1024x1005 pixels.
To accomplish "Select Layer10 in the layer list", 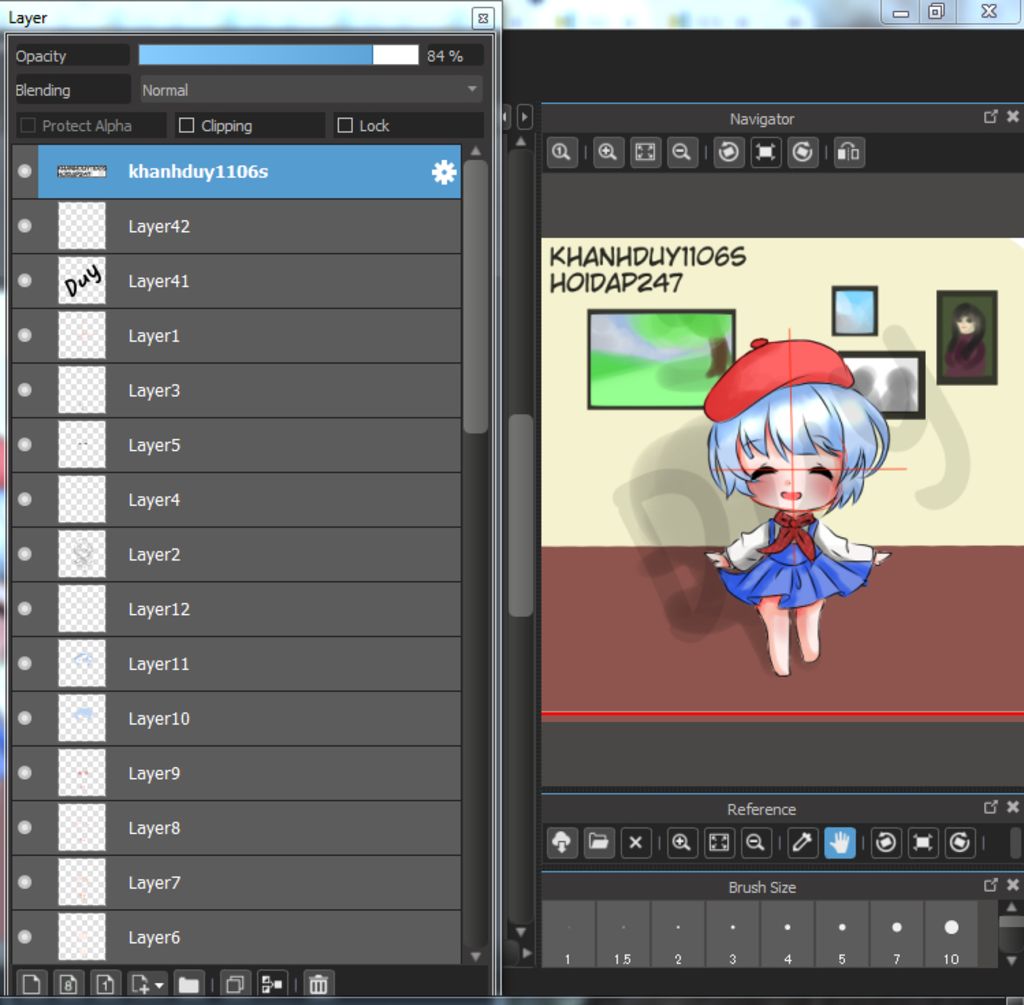I will 236,718.
